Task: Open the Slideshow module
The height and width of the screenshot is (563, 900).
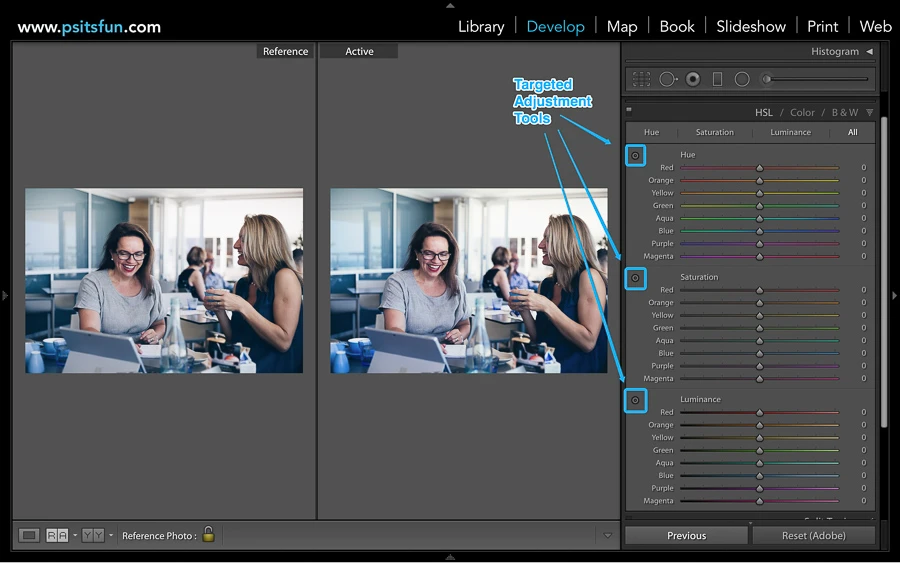Action: tap(751, 27)
